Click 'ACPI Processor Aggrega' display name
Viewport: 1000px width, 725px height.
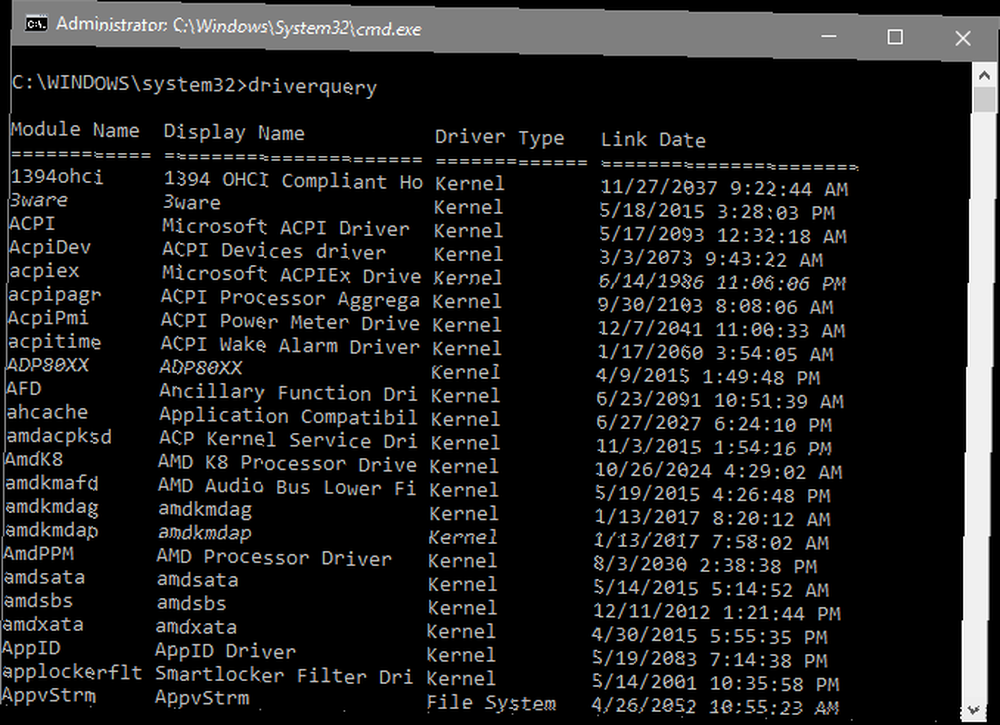coord(290,298)
